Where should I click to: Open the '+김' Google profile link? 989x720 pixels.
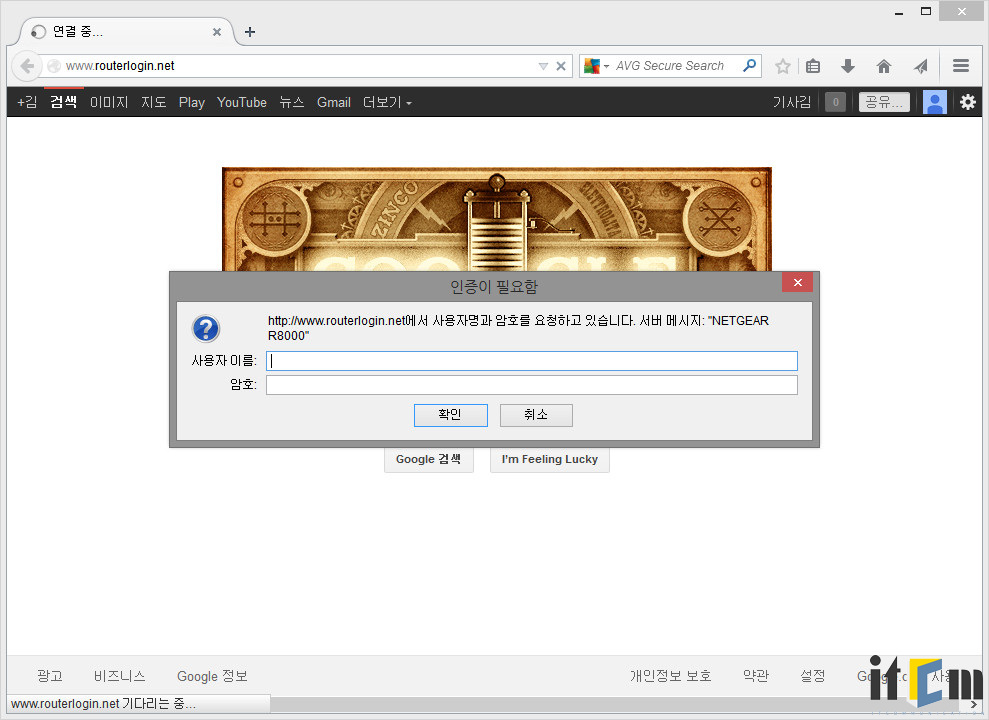(26, 102)
